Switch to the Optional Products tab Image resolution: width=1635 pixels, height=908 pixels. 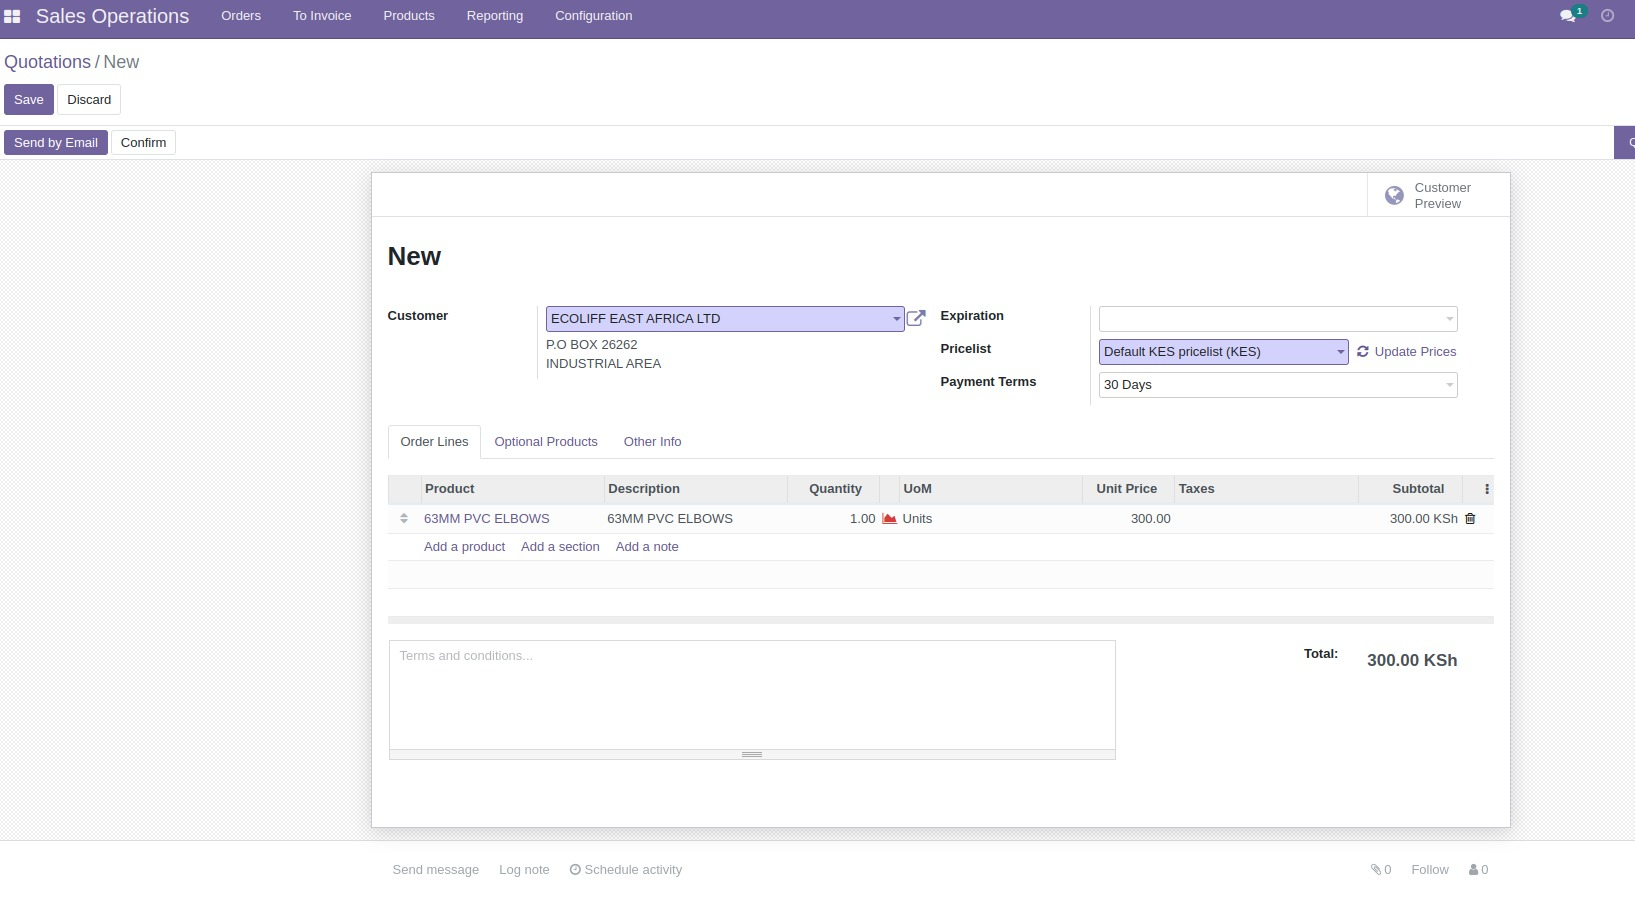pos(545,442)
